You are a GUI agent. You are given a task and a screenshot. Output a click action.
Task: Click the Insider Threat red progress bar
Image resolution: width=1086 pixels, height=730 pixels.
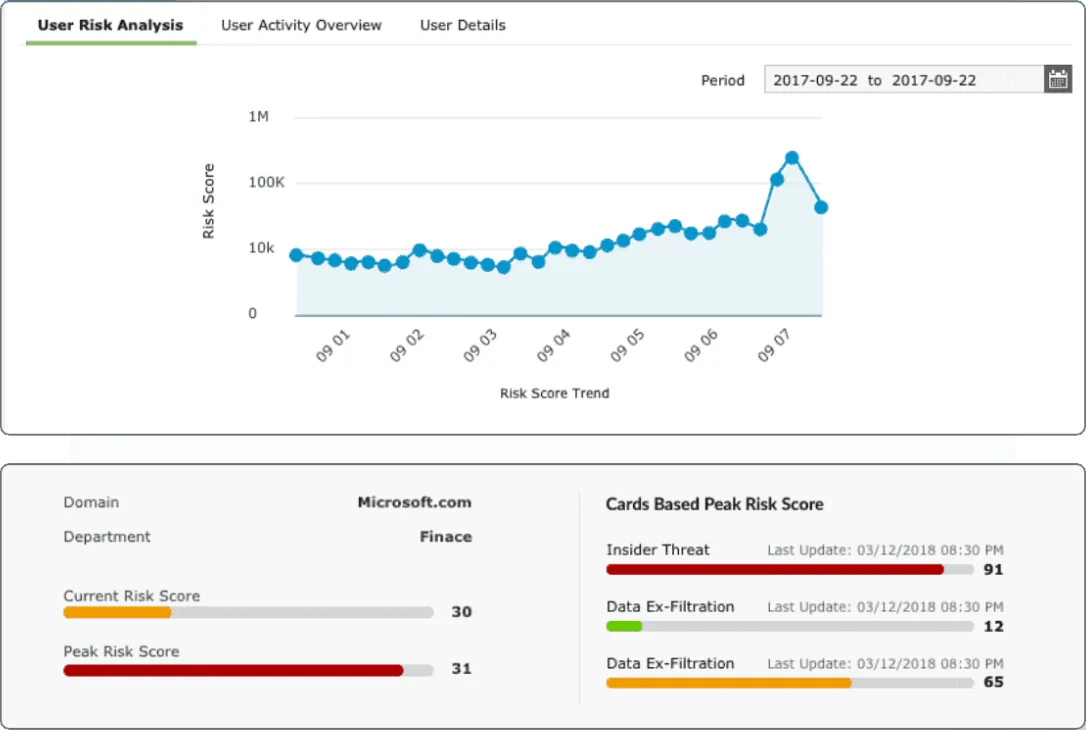click(775, 569)
